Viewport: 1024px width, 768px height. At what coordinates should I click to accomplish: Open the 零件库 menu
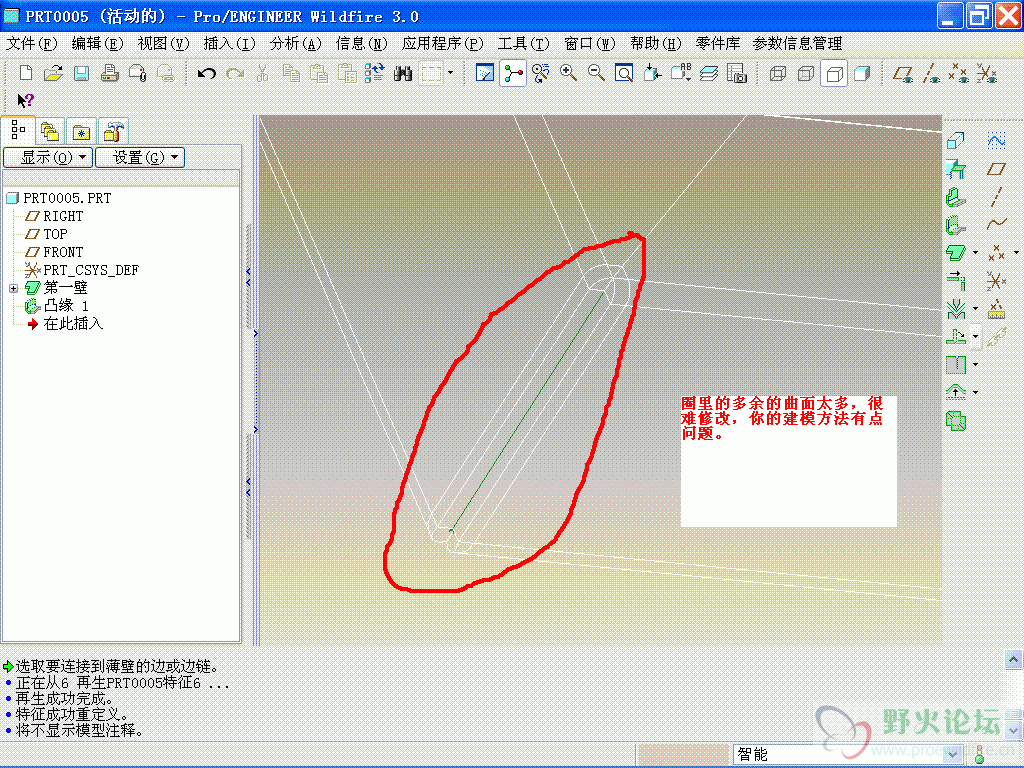(718, 44)
